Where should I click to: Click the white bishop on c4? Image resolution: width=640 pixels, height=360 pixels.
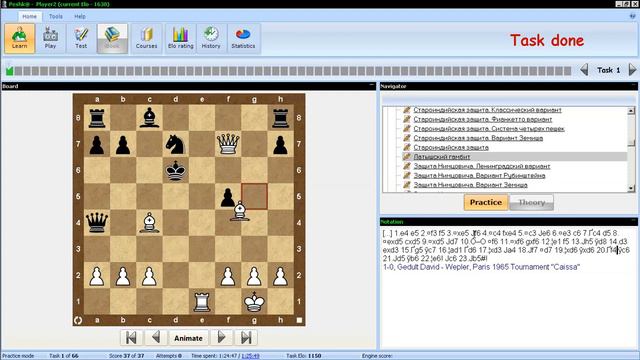pyautogui.click(x=149, y=222)
